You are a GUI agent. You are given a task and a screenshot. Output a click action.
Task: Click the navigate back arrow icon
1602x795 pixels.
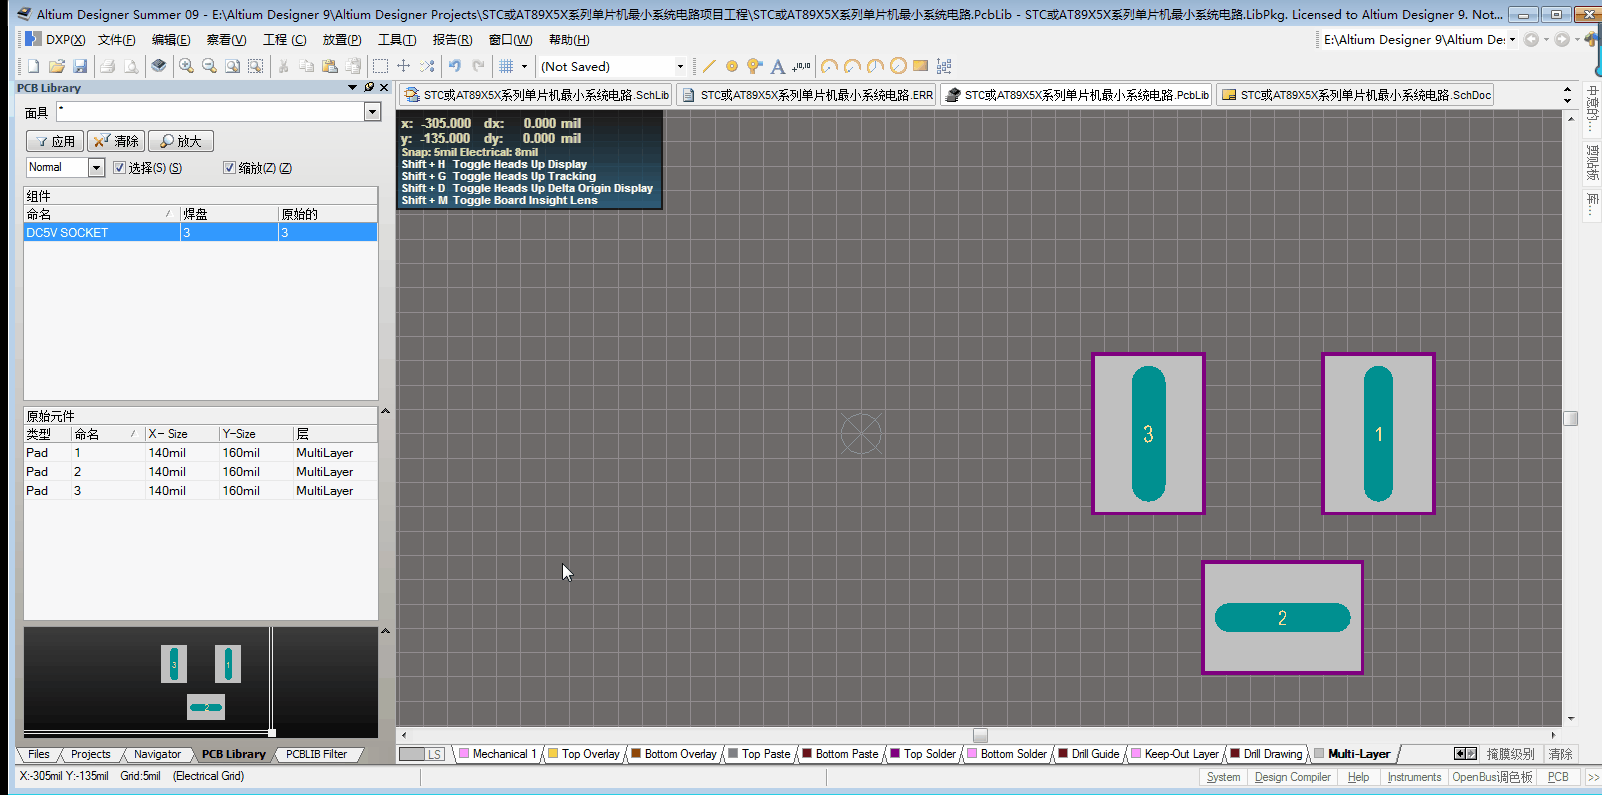(1531, 40)
